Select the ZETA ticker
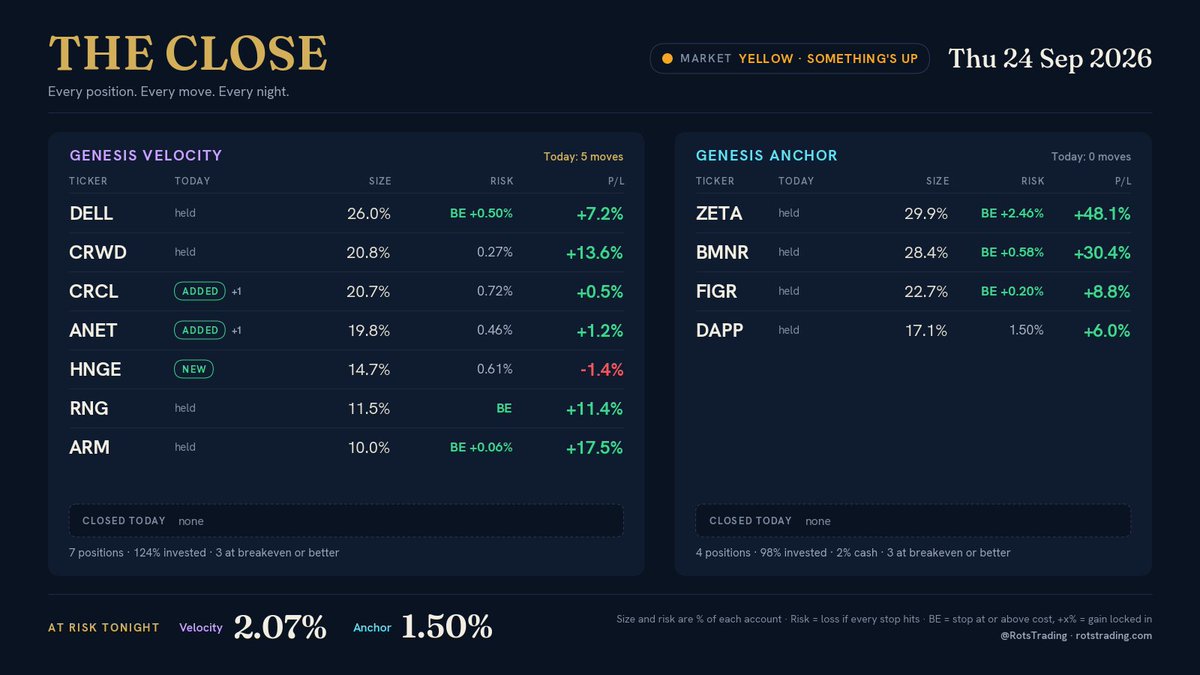This screenshot has height=675, width=1200. [720, 213]
